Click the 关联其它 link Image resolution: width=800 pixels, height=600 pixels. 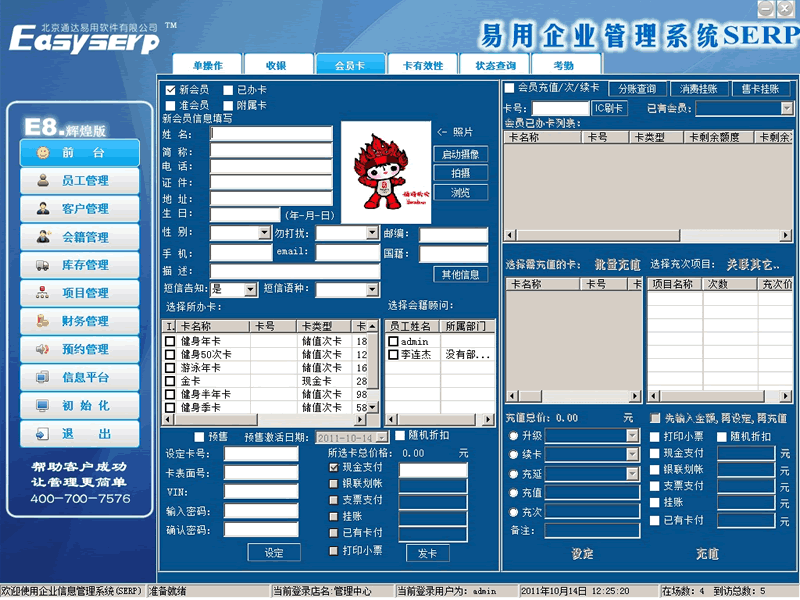click(x=753, y=265)
